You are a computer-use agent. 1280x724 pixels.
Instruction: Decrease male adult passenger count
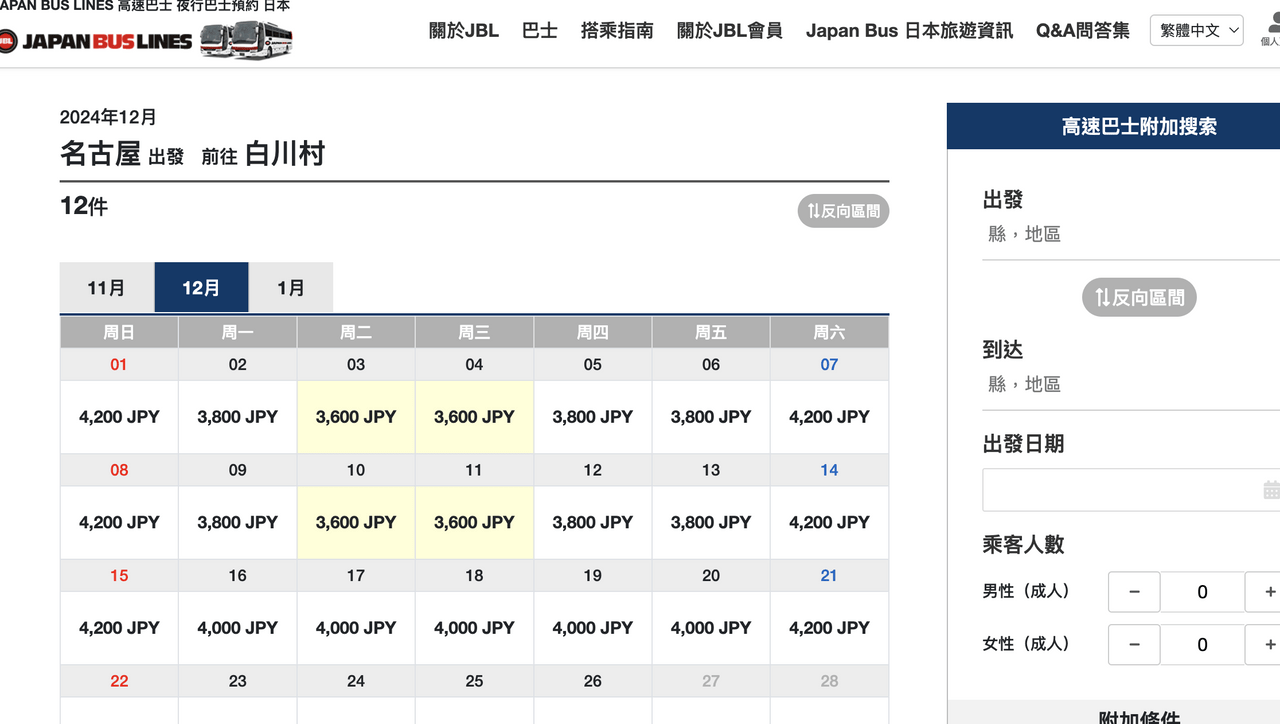point(1134,592)
